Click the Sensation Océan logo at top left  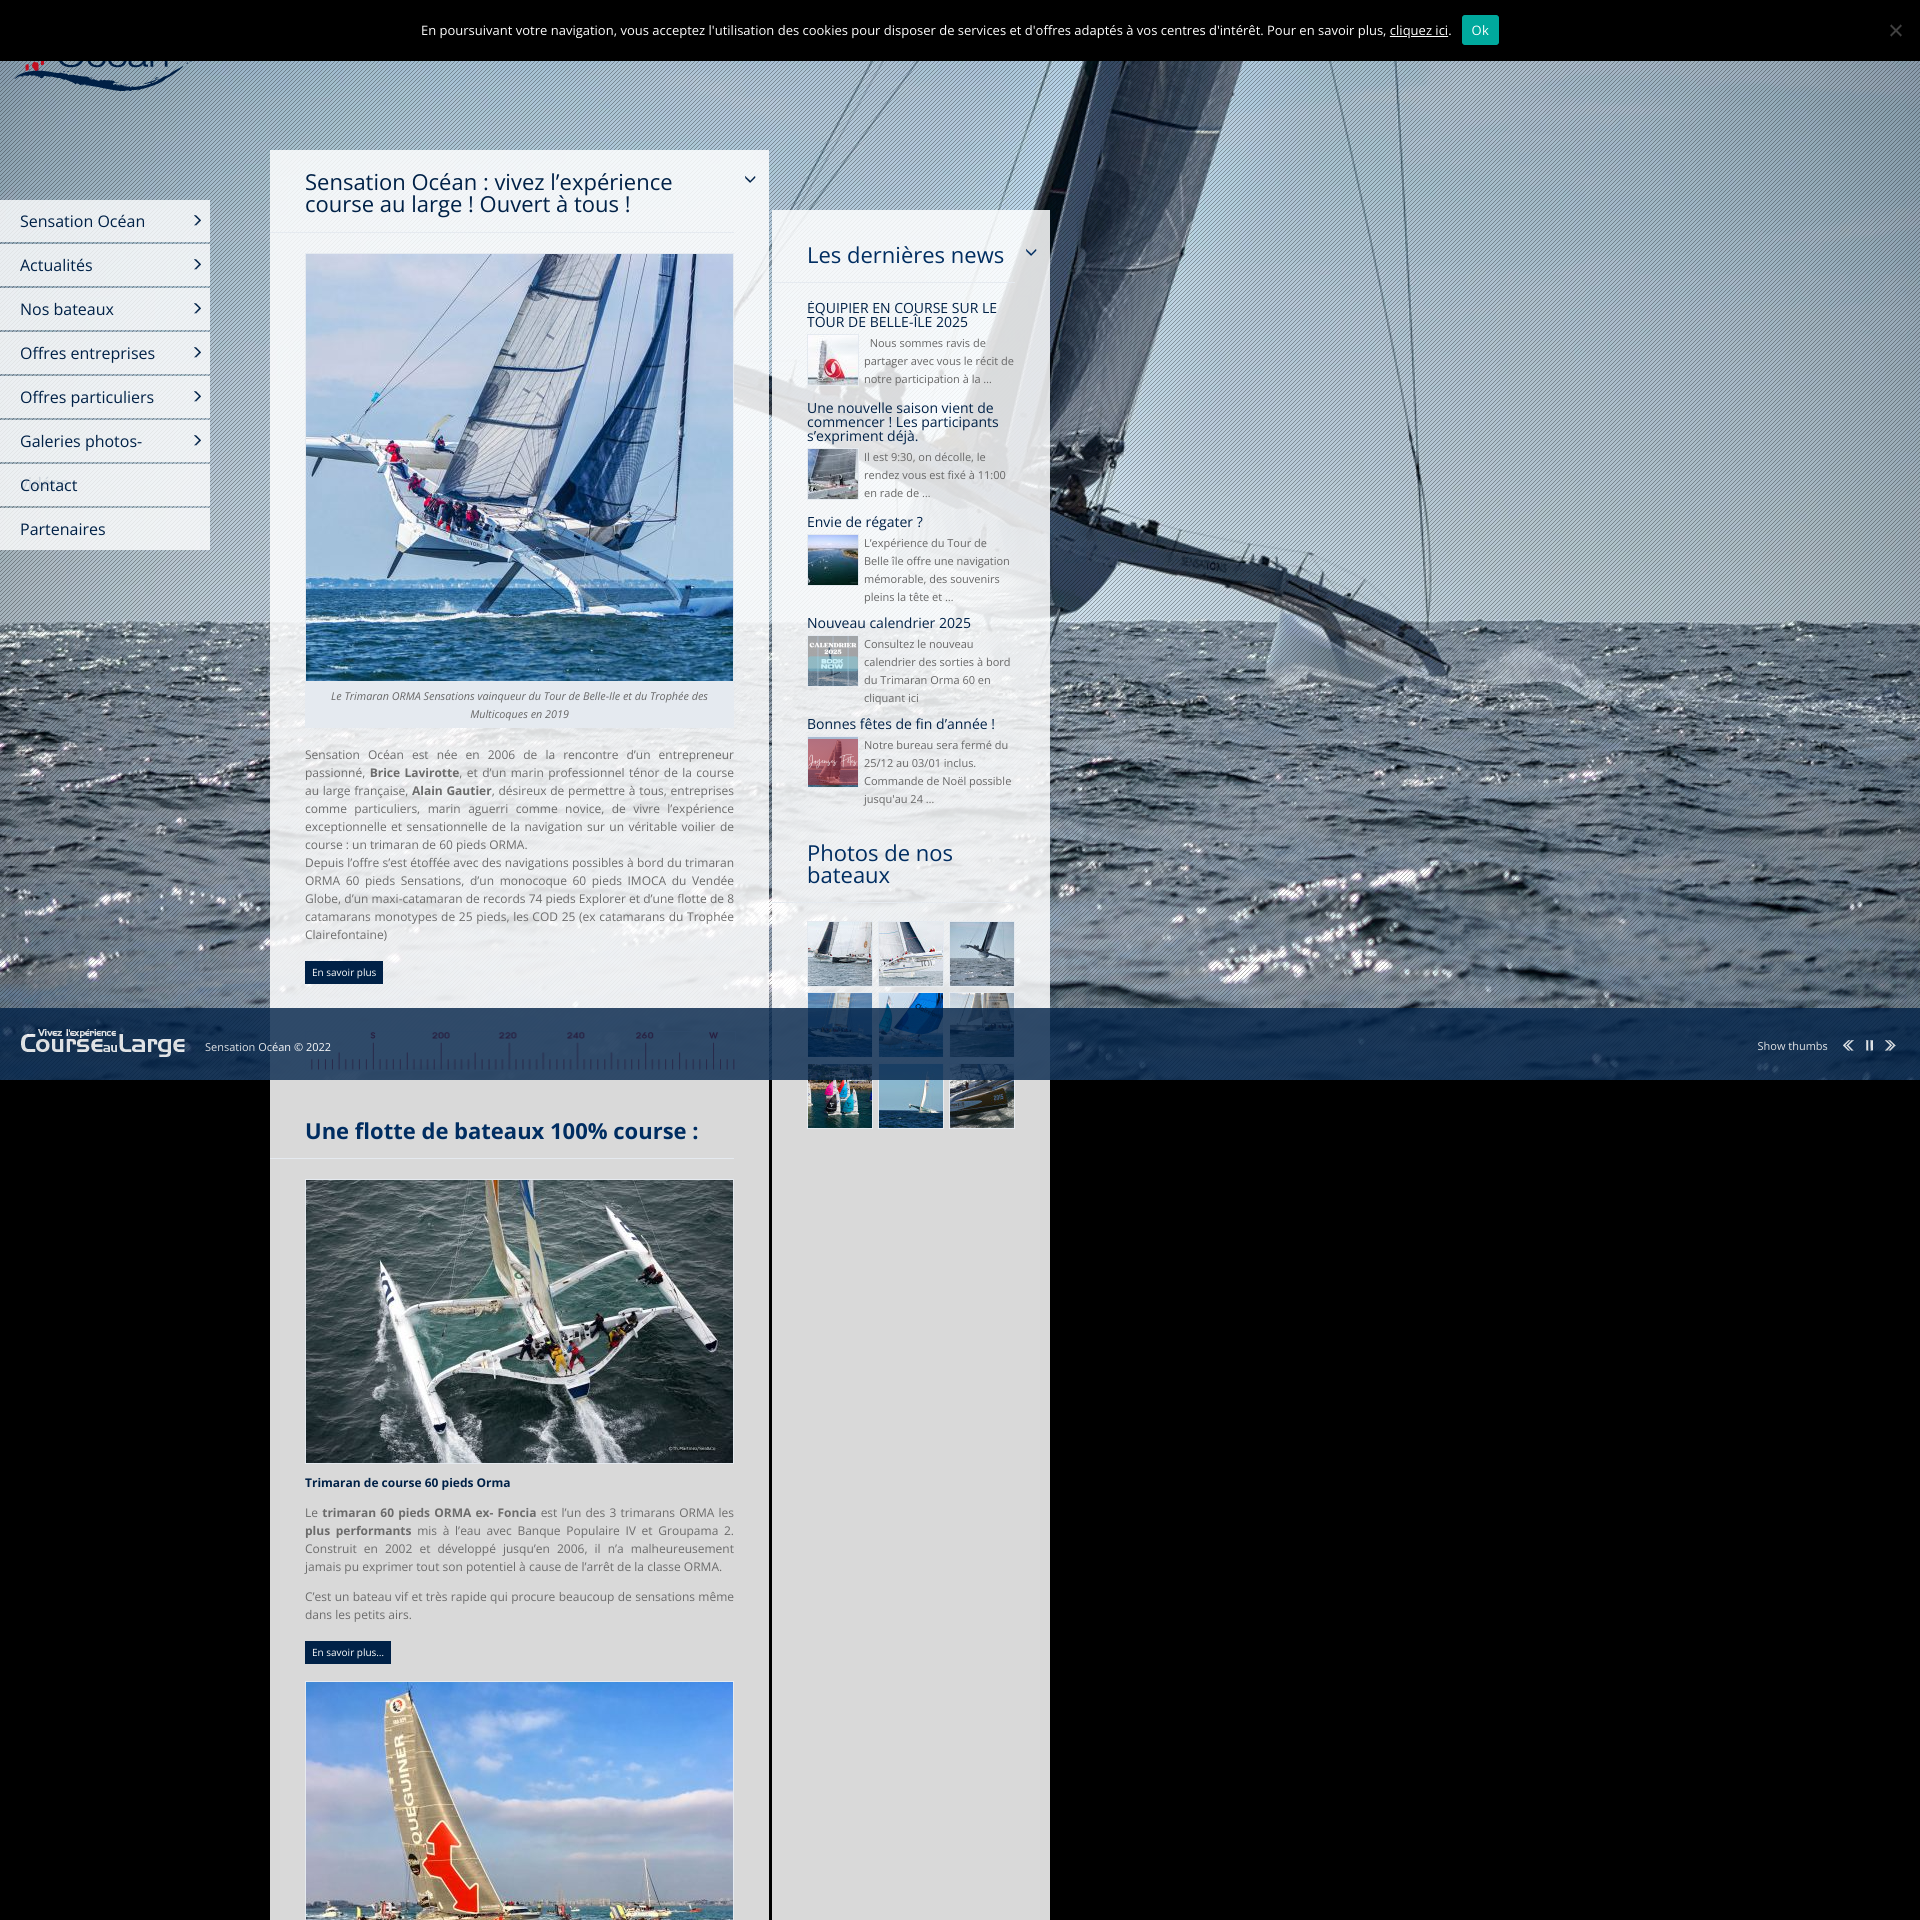click(x=100, y=75)
